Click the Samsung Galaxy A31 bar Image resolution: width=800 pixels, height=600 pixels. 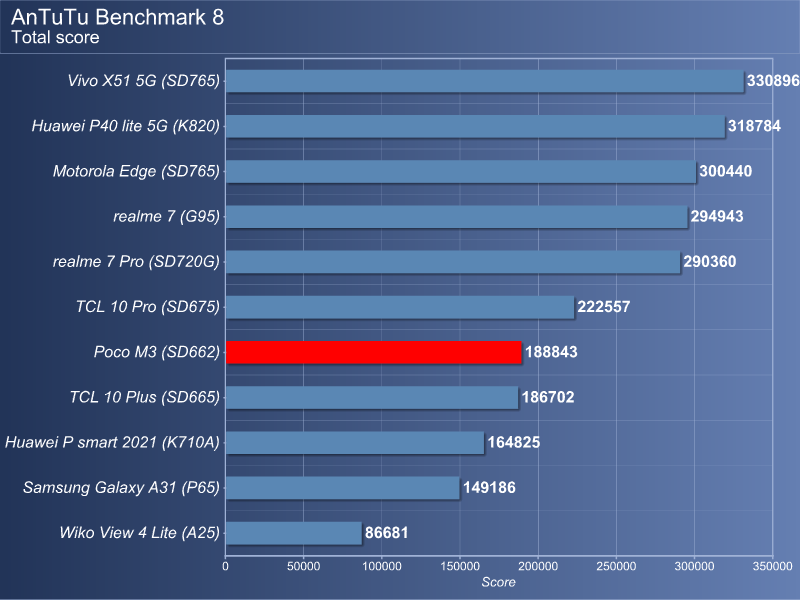[342, 488]
